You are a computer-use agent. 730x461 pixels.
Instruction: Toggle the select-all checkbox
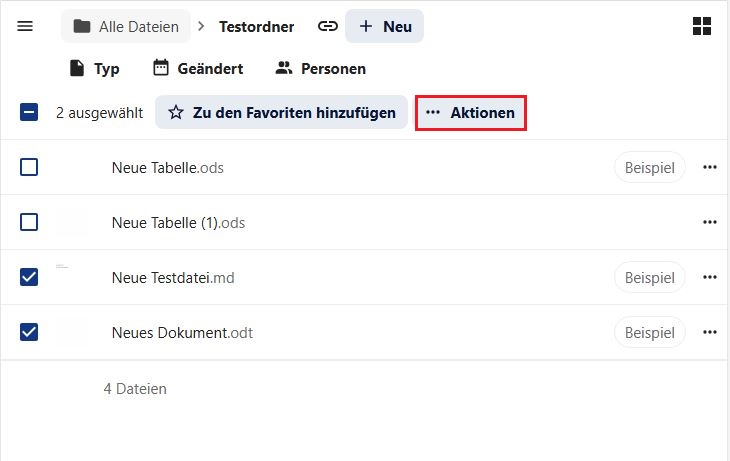29,113
